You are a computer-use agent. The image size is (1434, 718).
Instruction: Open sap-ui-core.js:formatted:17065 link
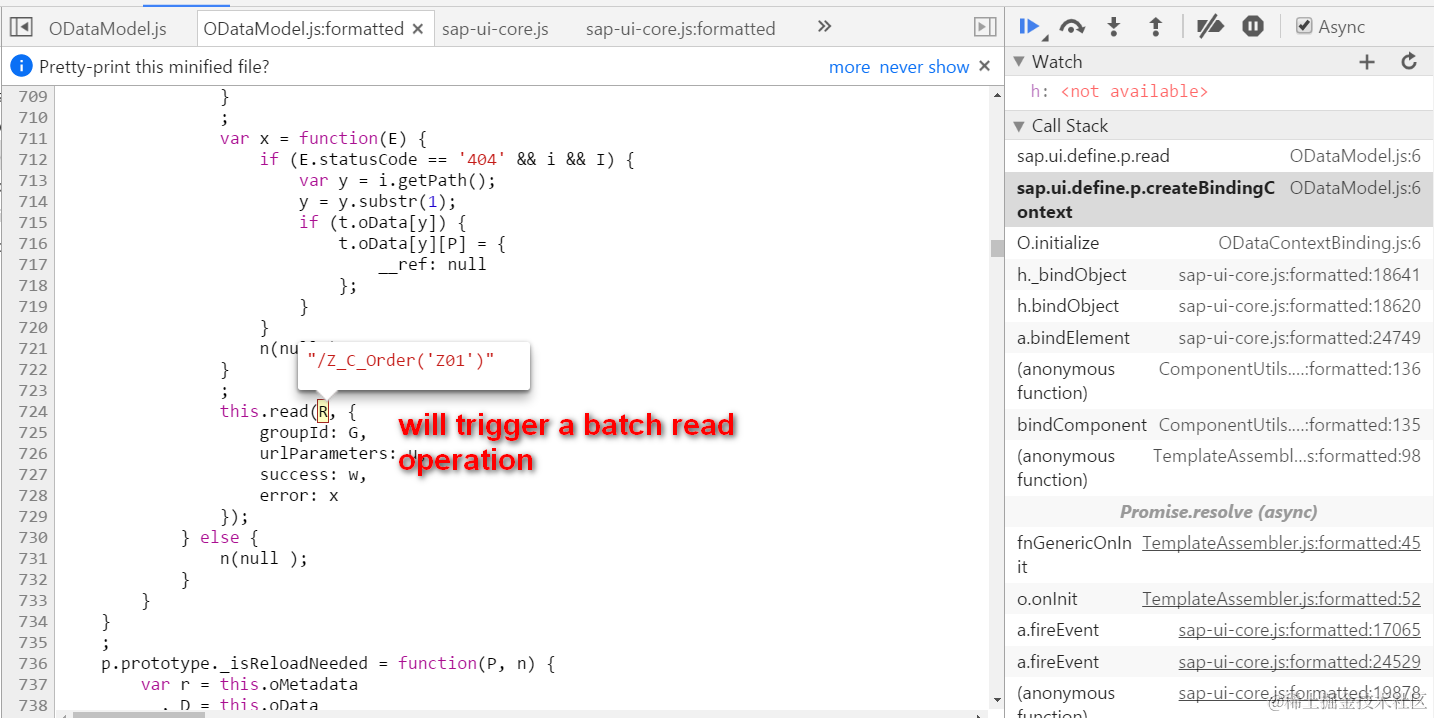[1299, 630]
